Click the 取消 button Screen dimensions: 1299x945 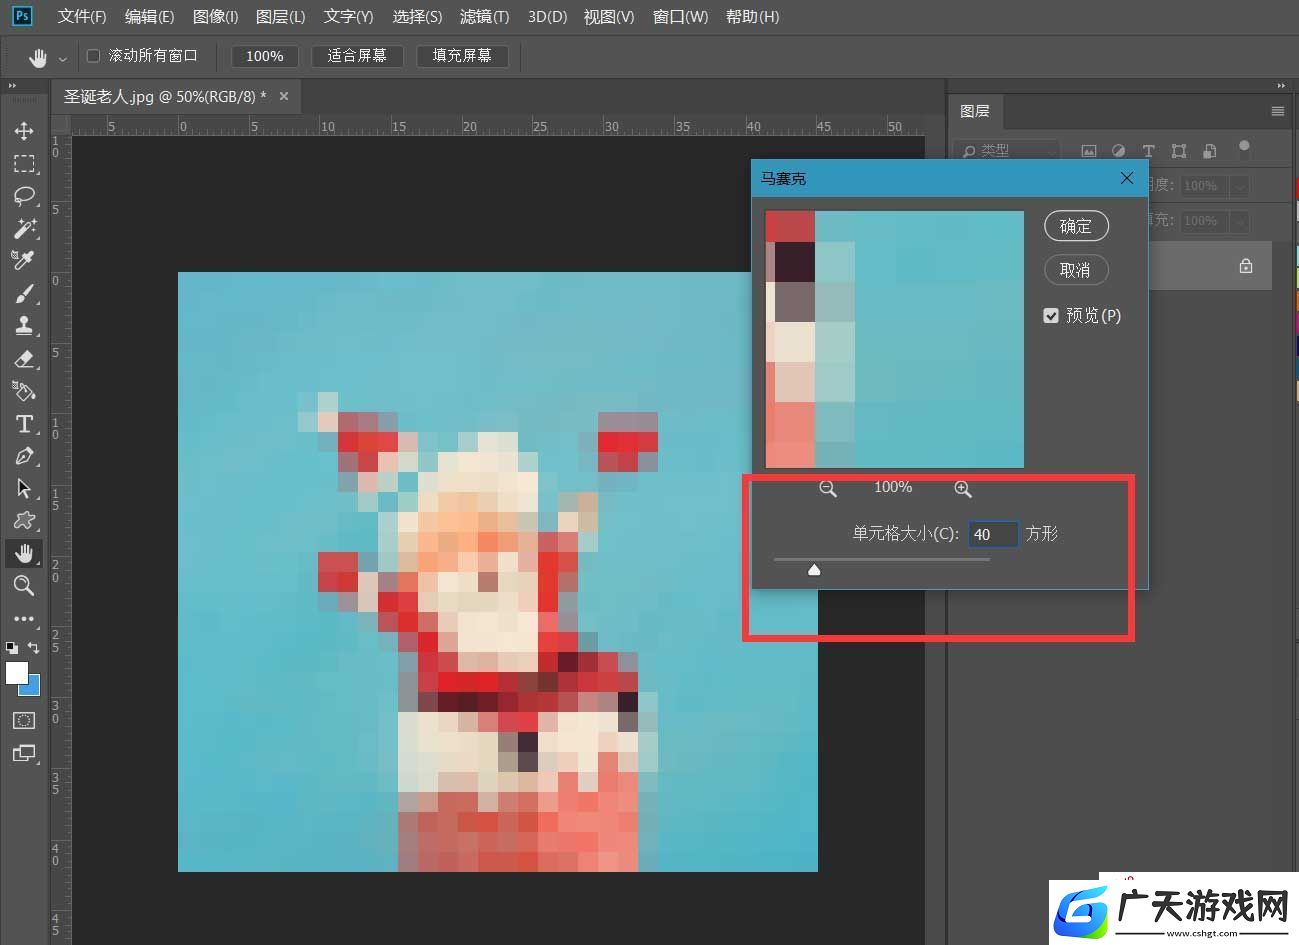[1076, 270]
